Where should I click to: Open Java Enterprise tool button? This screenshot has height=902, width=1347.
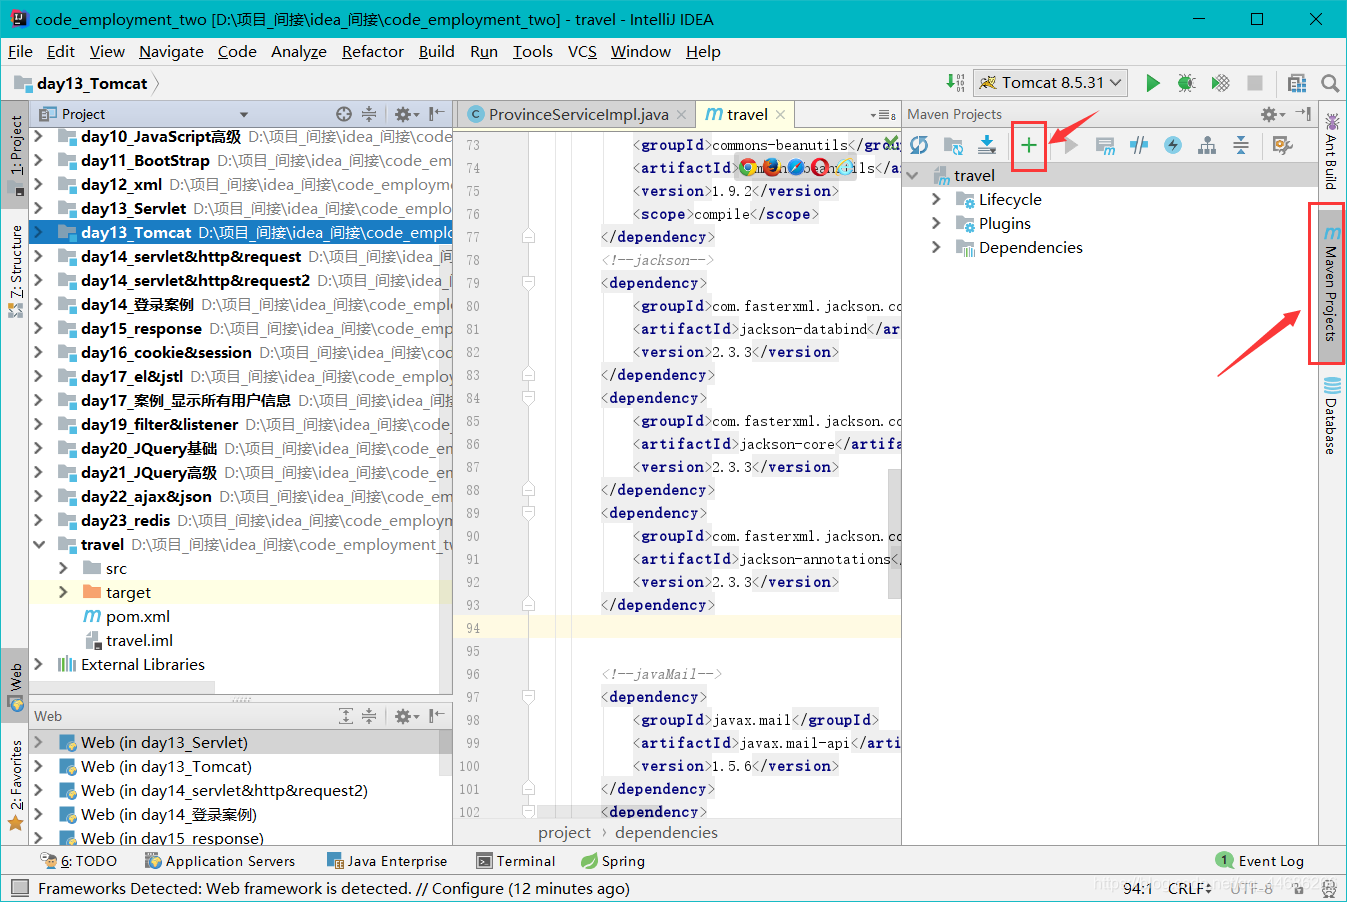click(x=387, y=861)
